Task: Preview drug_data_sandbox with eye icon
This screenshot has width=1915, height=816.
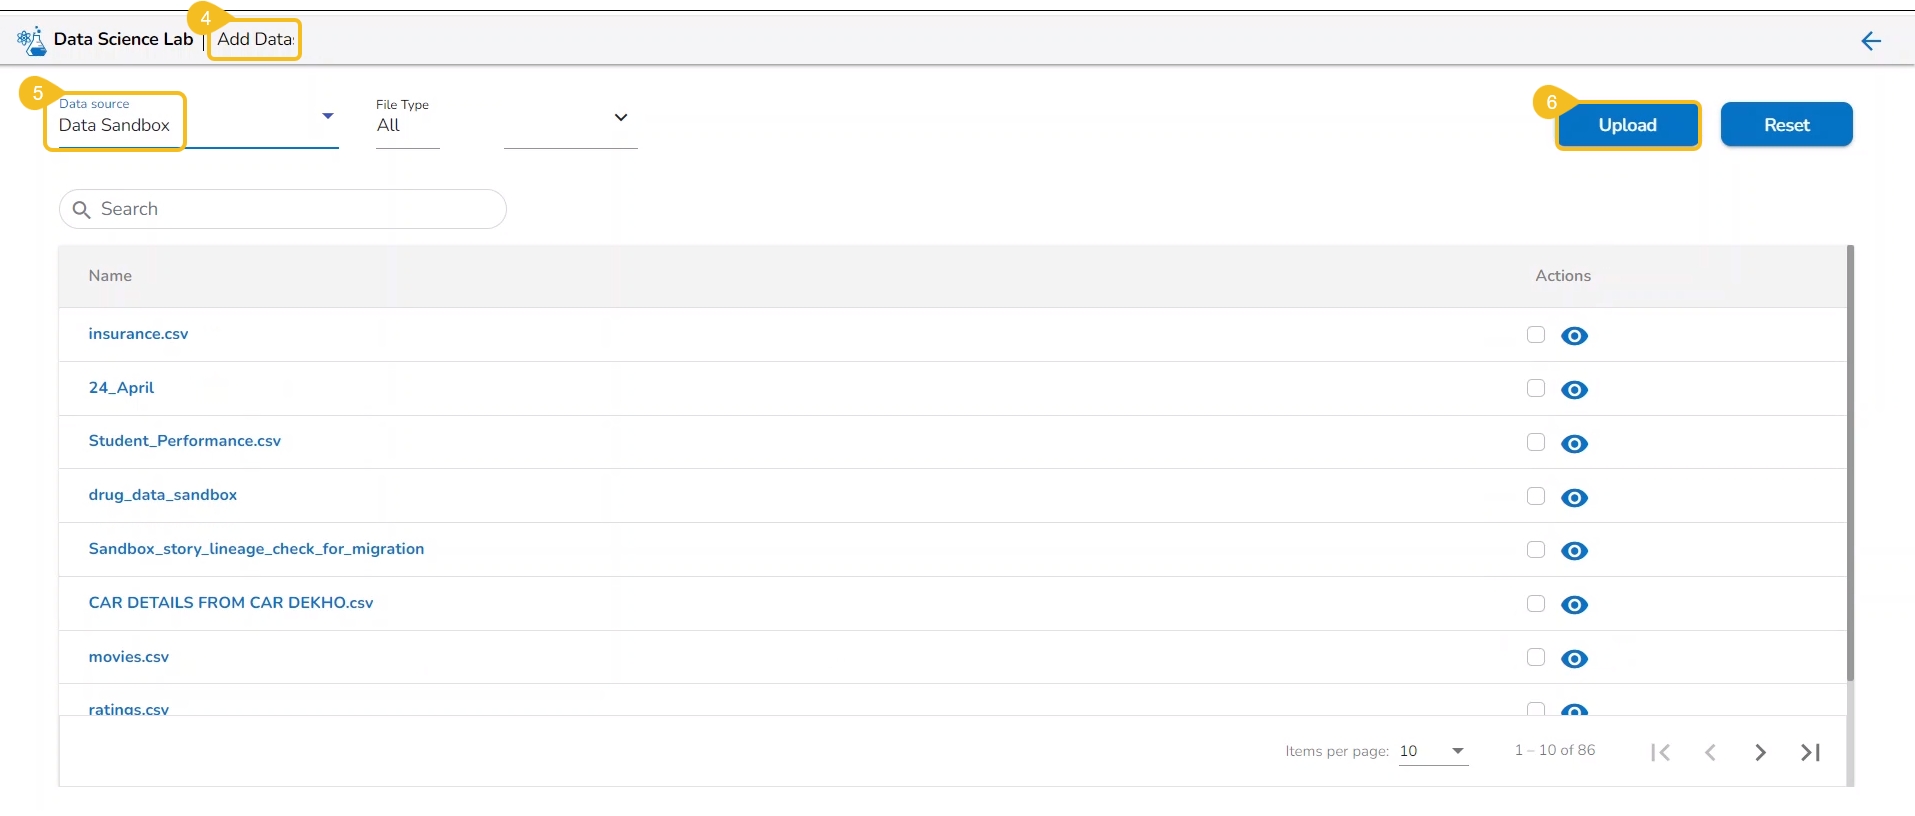Action: (x=1575, y=498)
